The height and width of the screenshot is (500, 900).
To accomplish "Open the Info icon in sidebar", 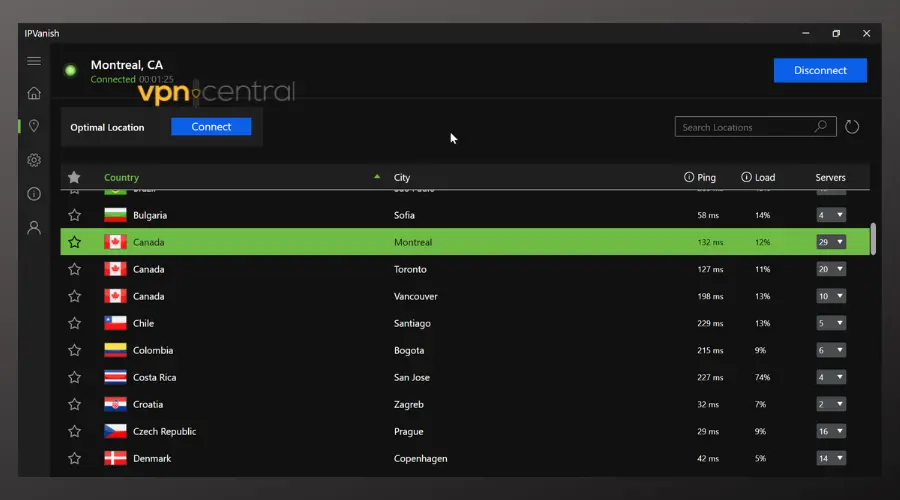I will 34,193.
